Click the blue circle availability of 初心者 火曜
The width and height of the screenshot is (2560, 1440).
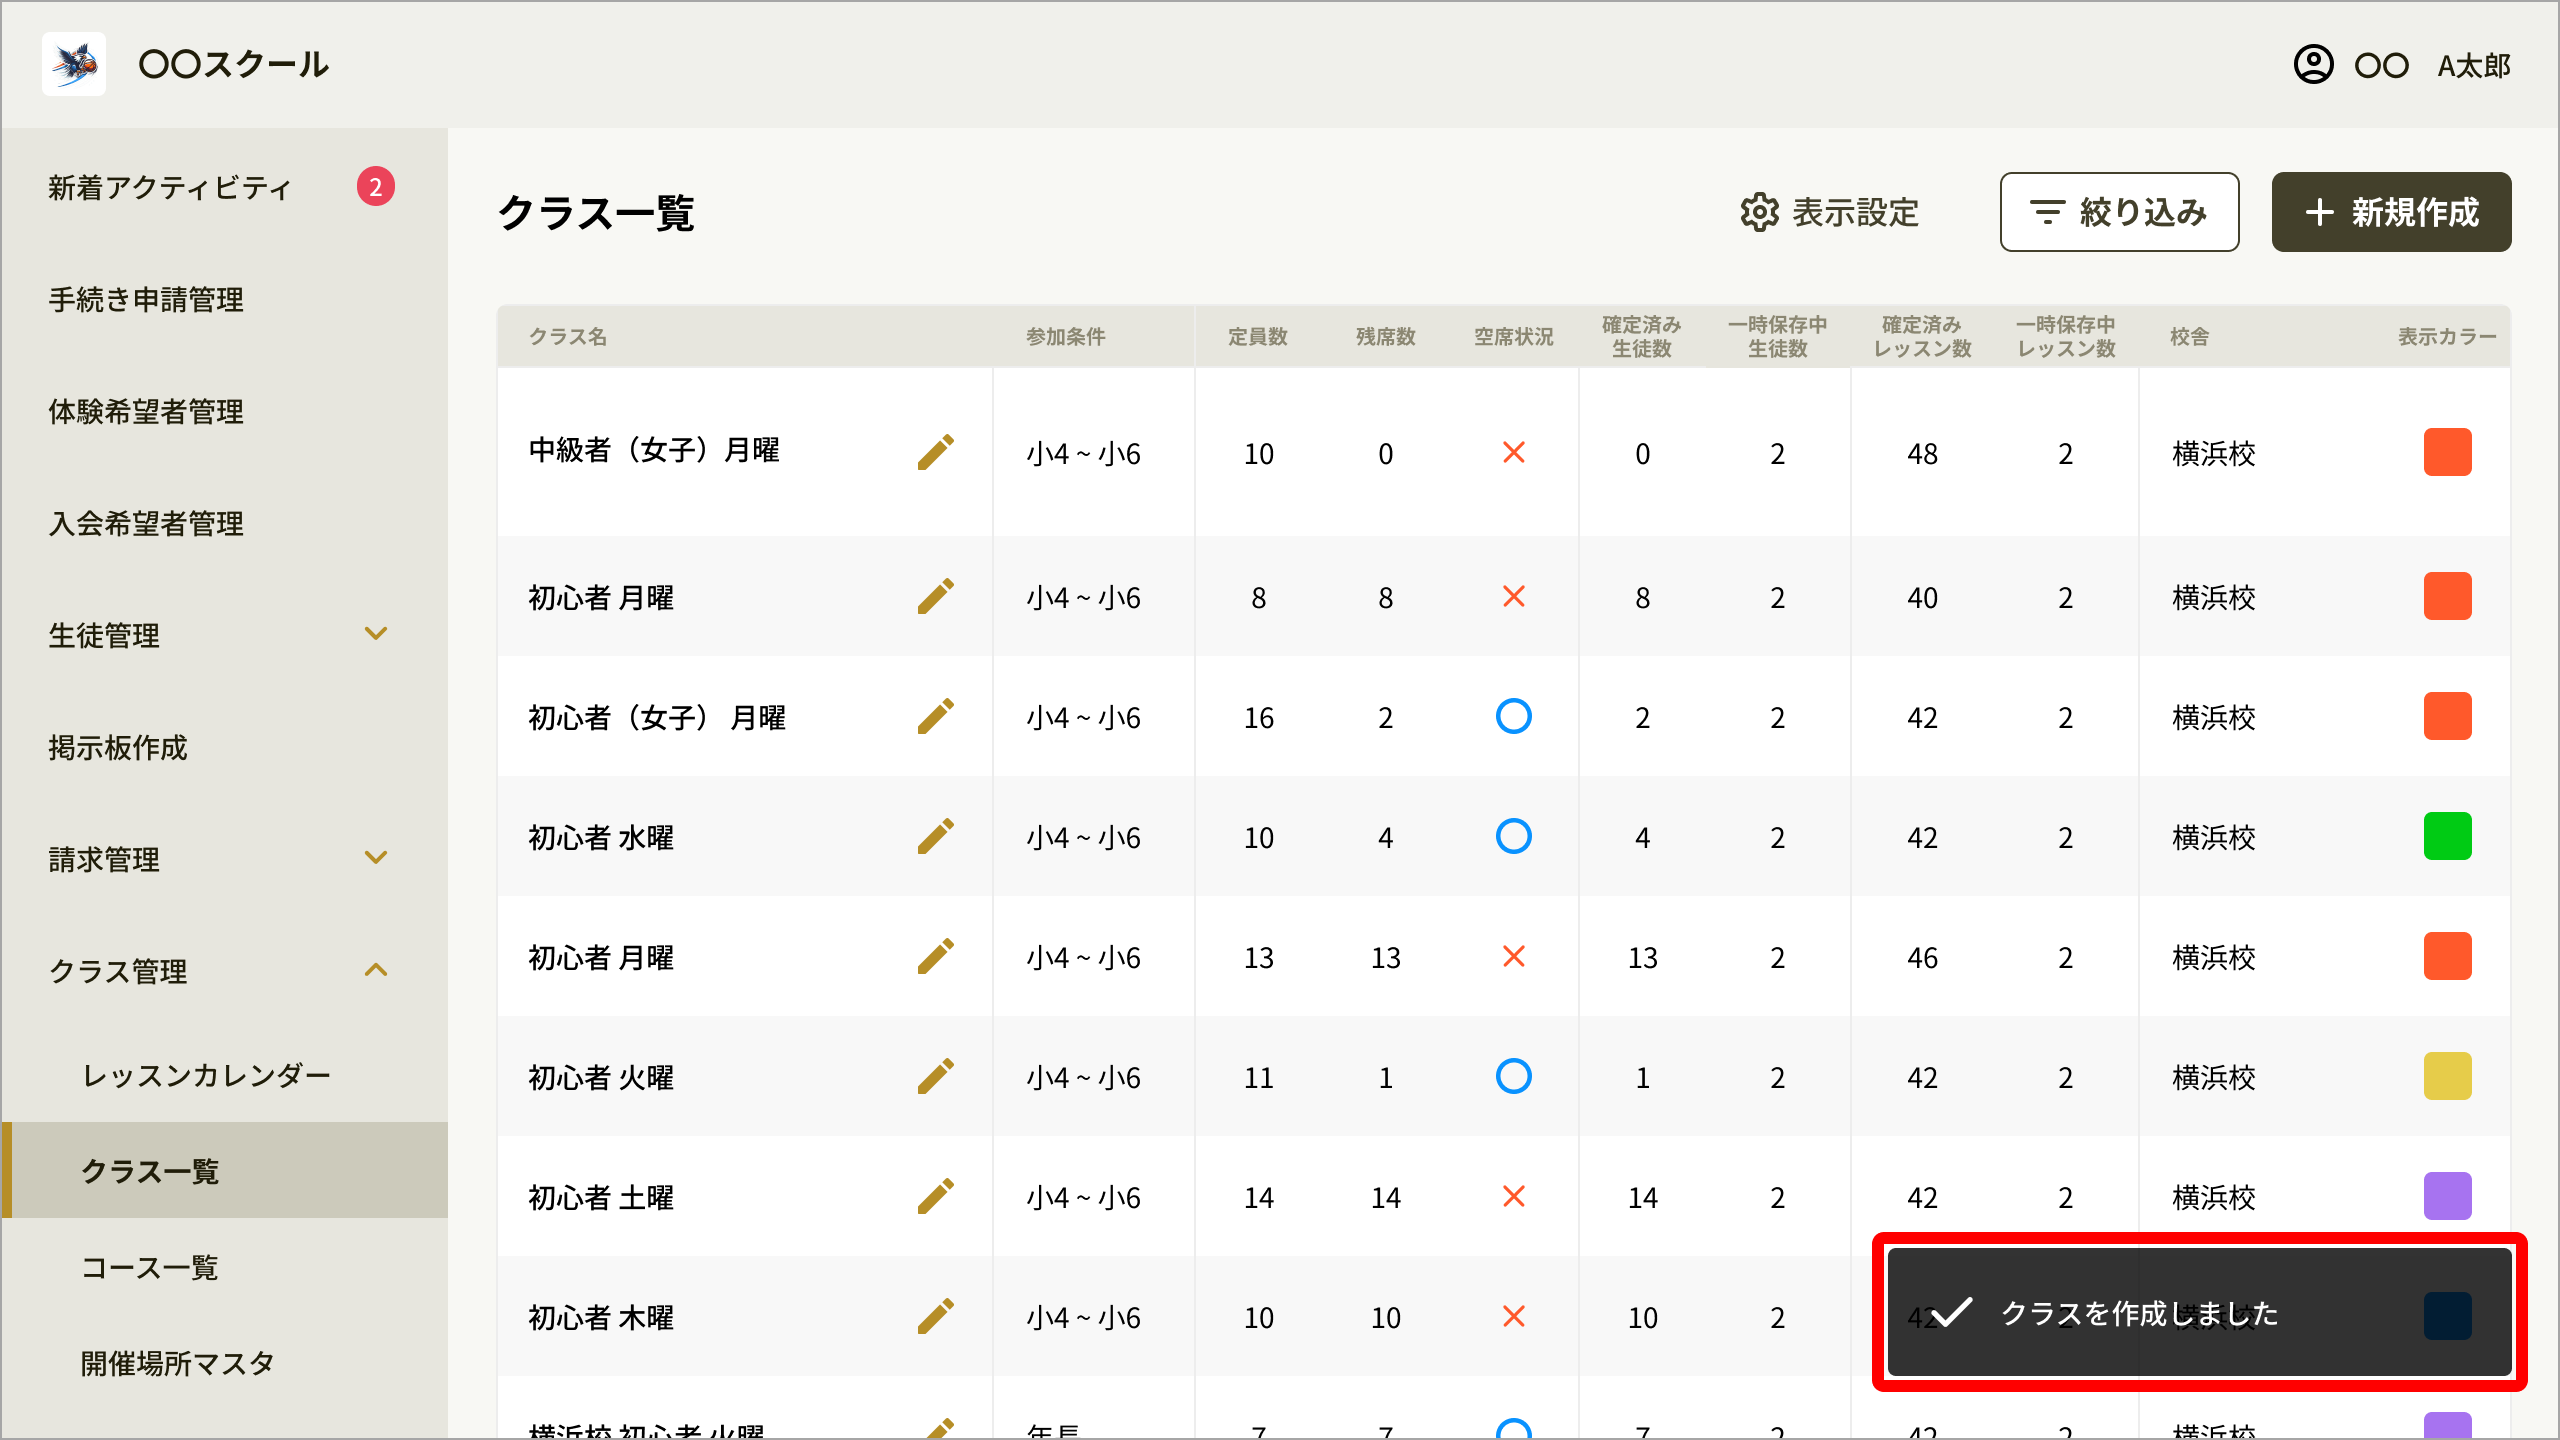tap(1514, 1076)
